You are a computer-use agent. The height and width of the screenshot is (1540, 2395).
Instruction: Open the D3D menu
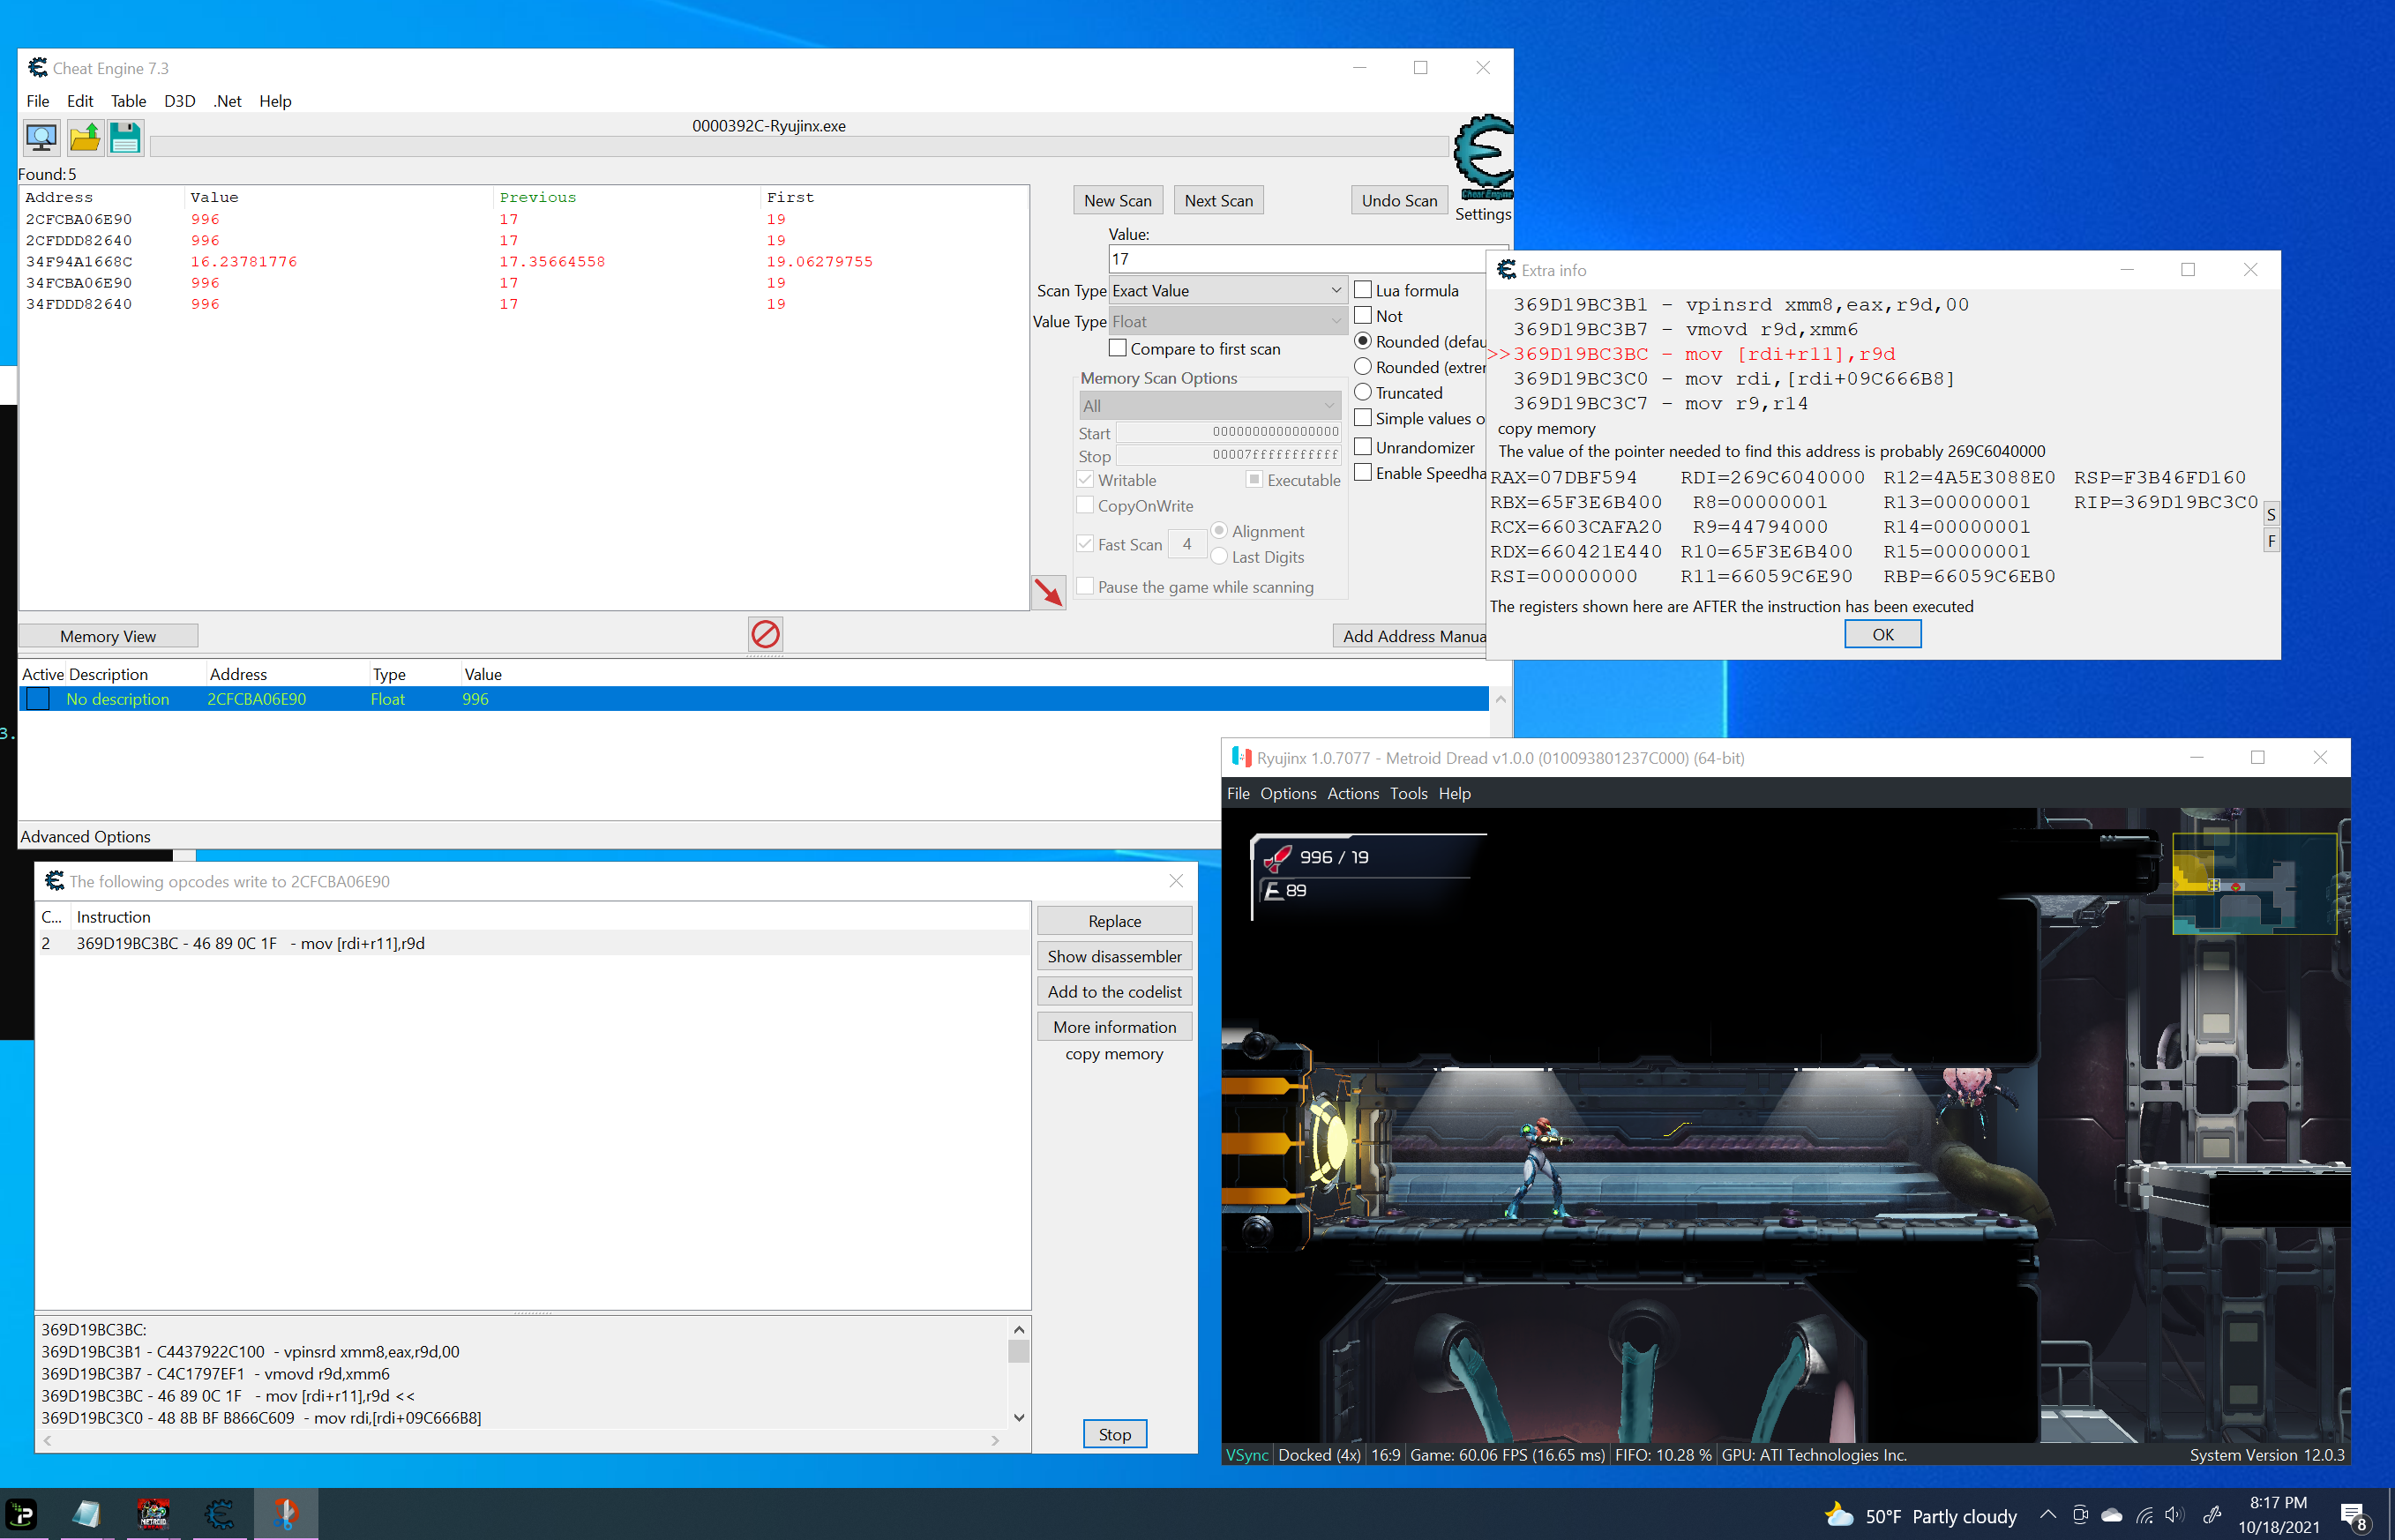pyautogui.click(x=180, y=101)
